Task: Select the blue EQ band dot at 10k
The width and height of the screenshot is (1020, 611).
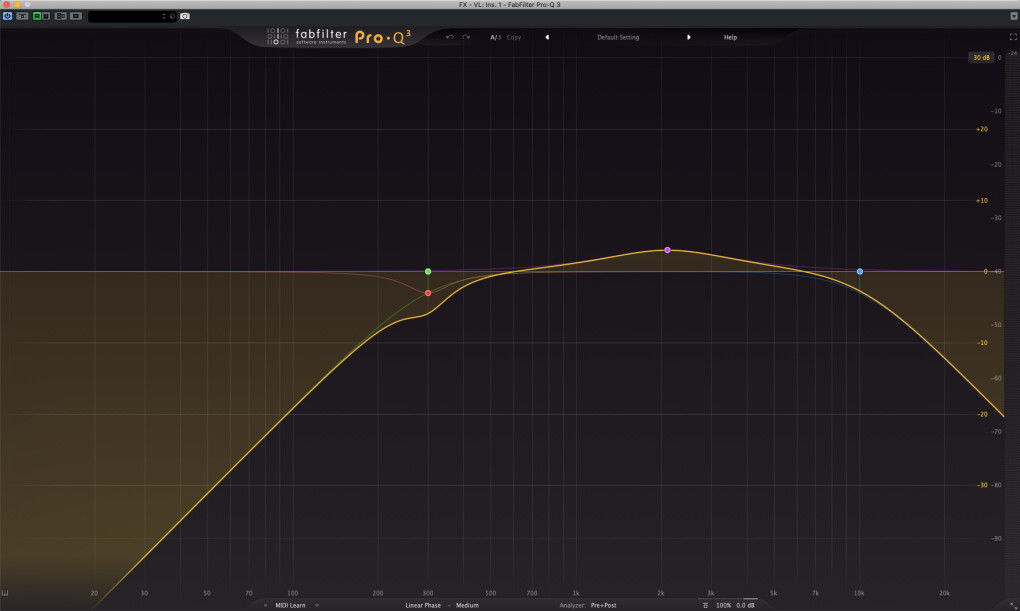Action: click(860, 271)
